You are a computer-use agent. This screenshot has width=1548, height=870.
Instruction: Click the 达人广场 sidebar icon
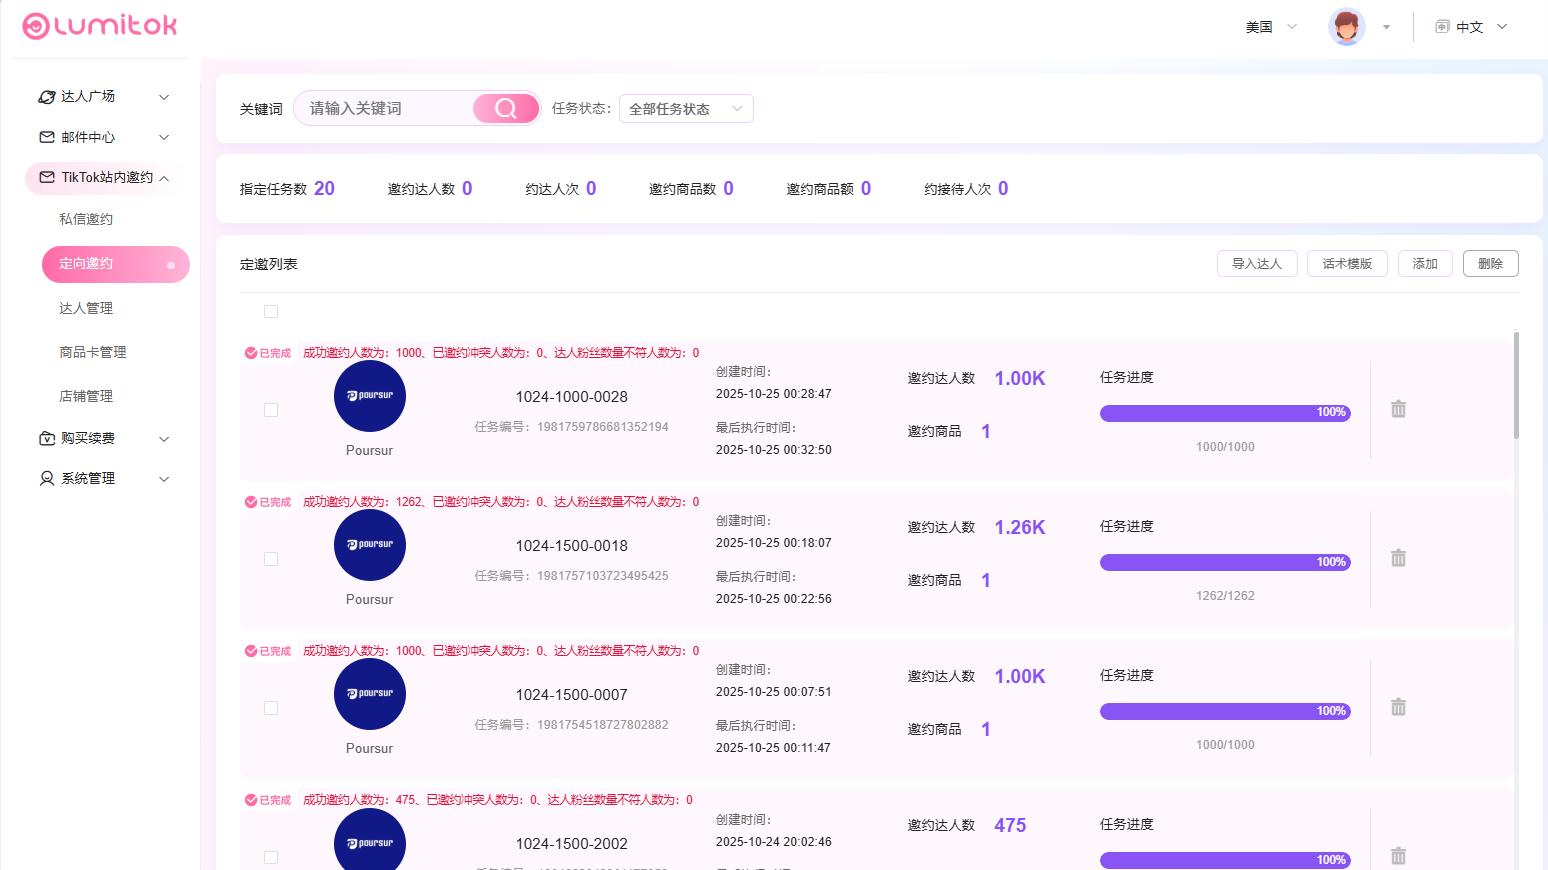[46, 97]
